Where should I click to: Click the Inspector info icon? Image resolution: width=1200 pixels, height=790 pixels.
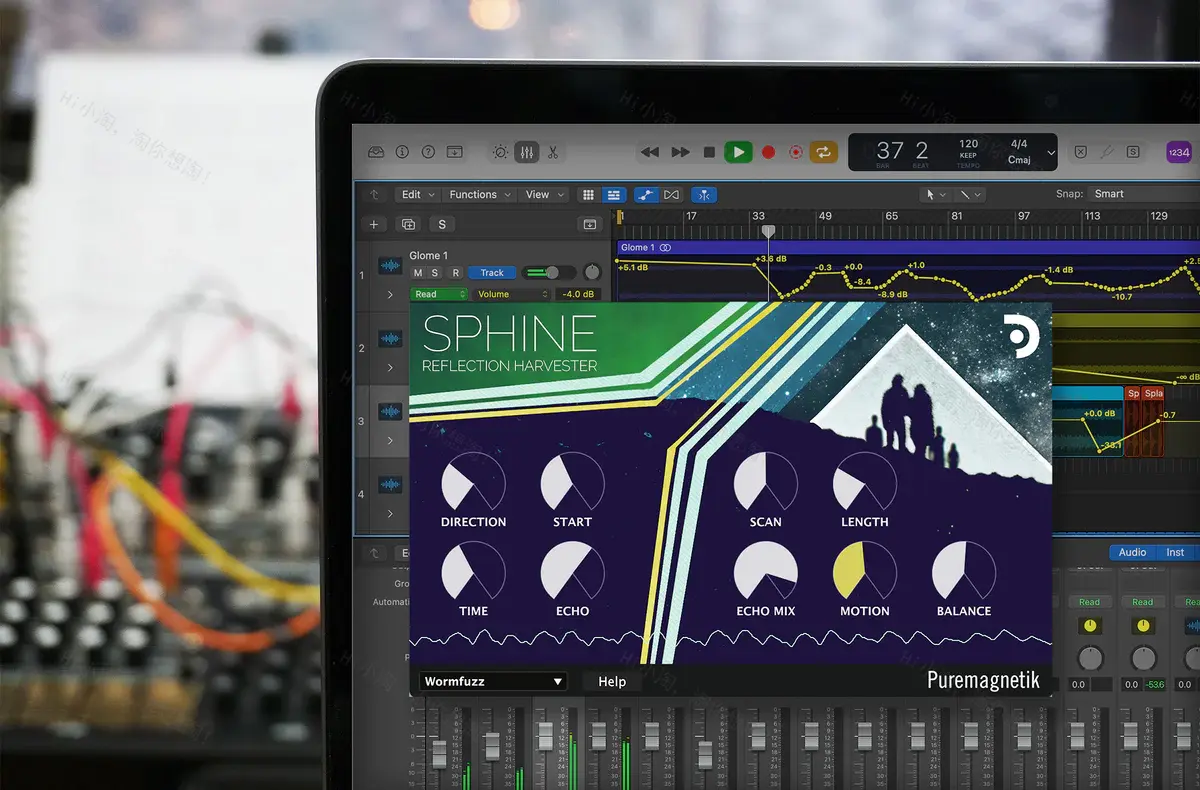coord(402,151)
